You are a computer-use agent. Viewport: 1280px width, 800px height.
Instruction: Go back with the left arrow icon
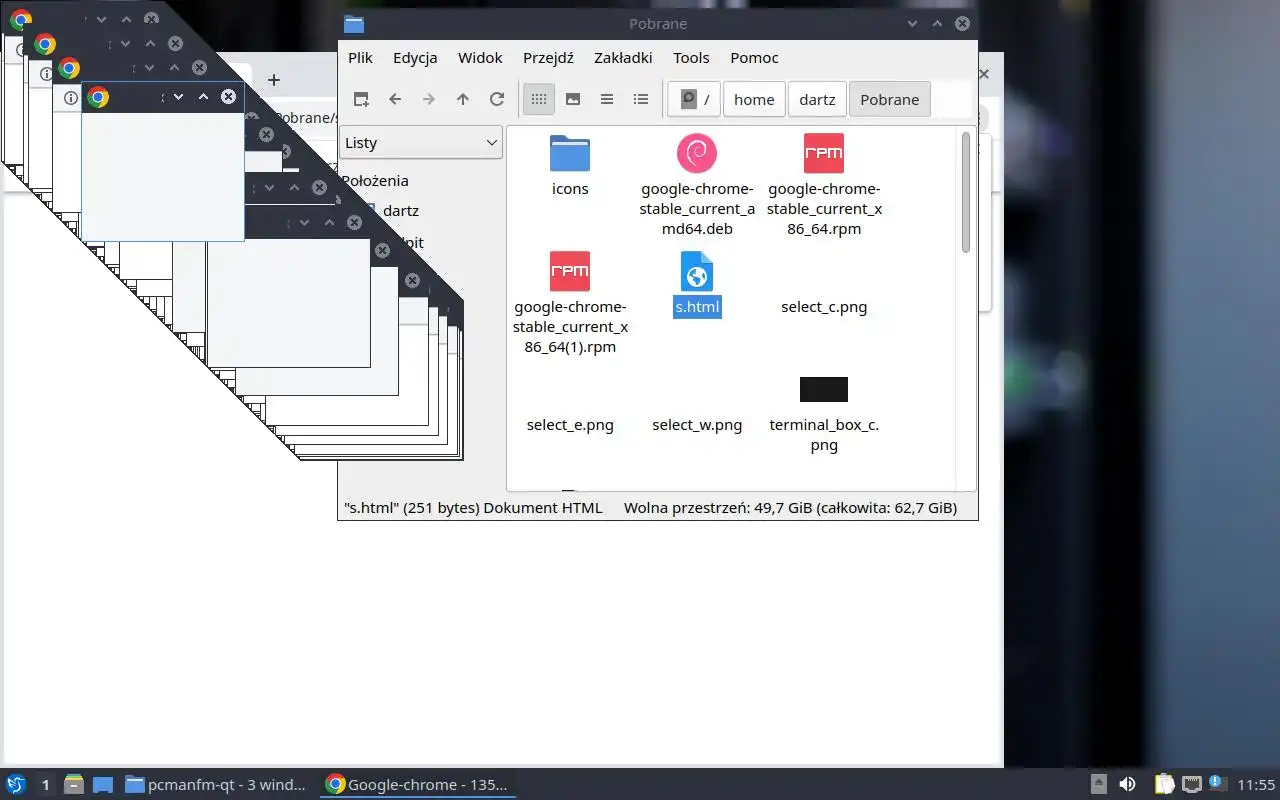point(395,99)
